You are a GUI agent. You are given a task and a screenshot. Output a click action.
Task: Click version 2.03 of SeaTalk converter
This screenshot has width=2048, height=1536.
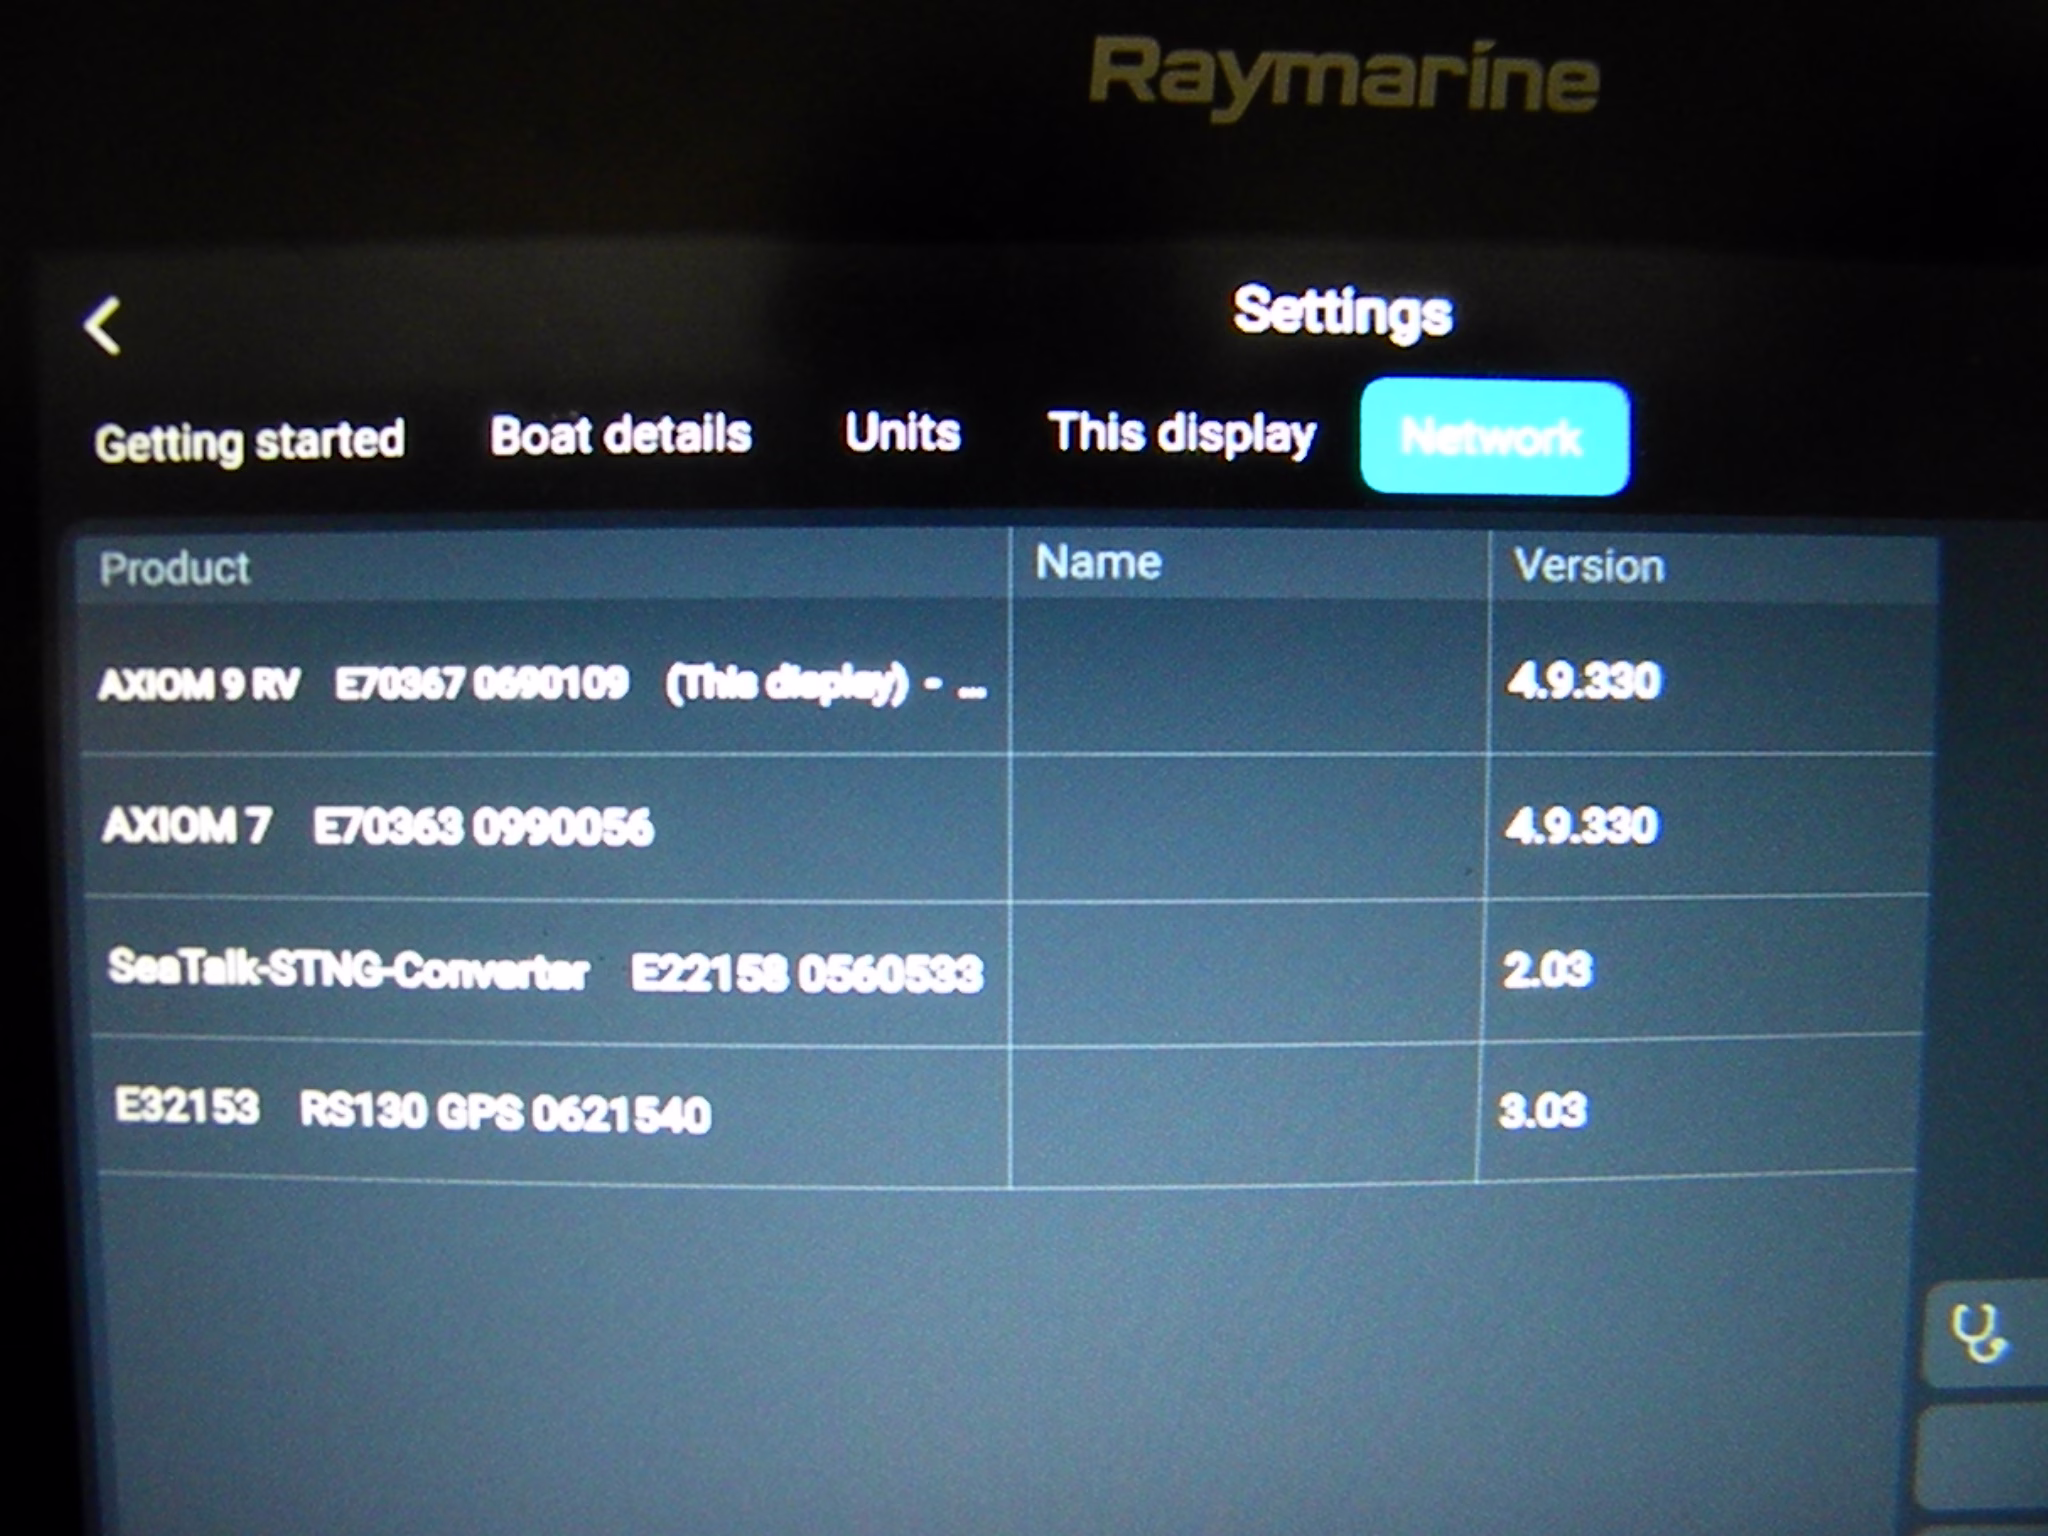tap(1546, 969)
